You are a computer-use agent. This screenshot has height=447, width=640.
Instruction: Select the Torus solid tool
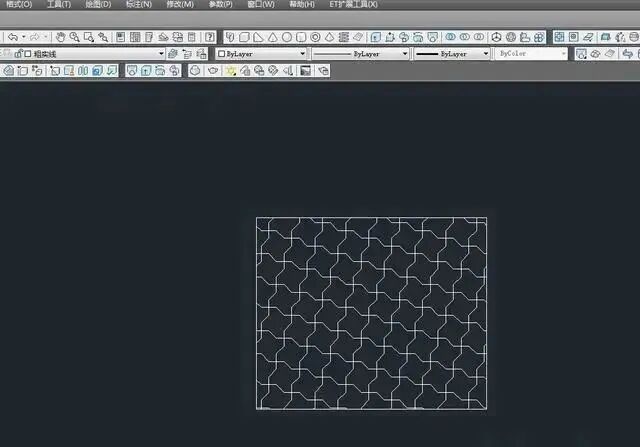(x=315, y=37)
